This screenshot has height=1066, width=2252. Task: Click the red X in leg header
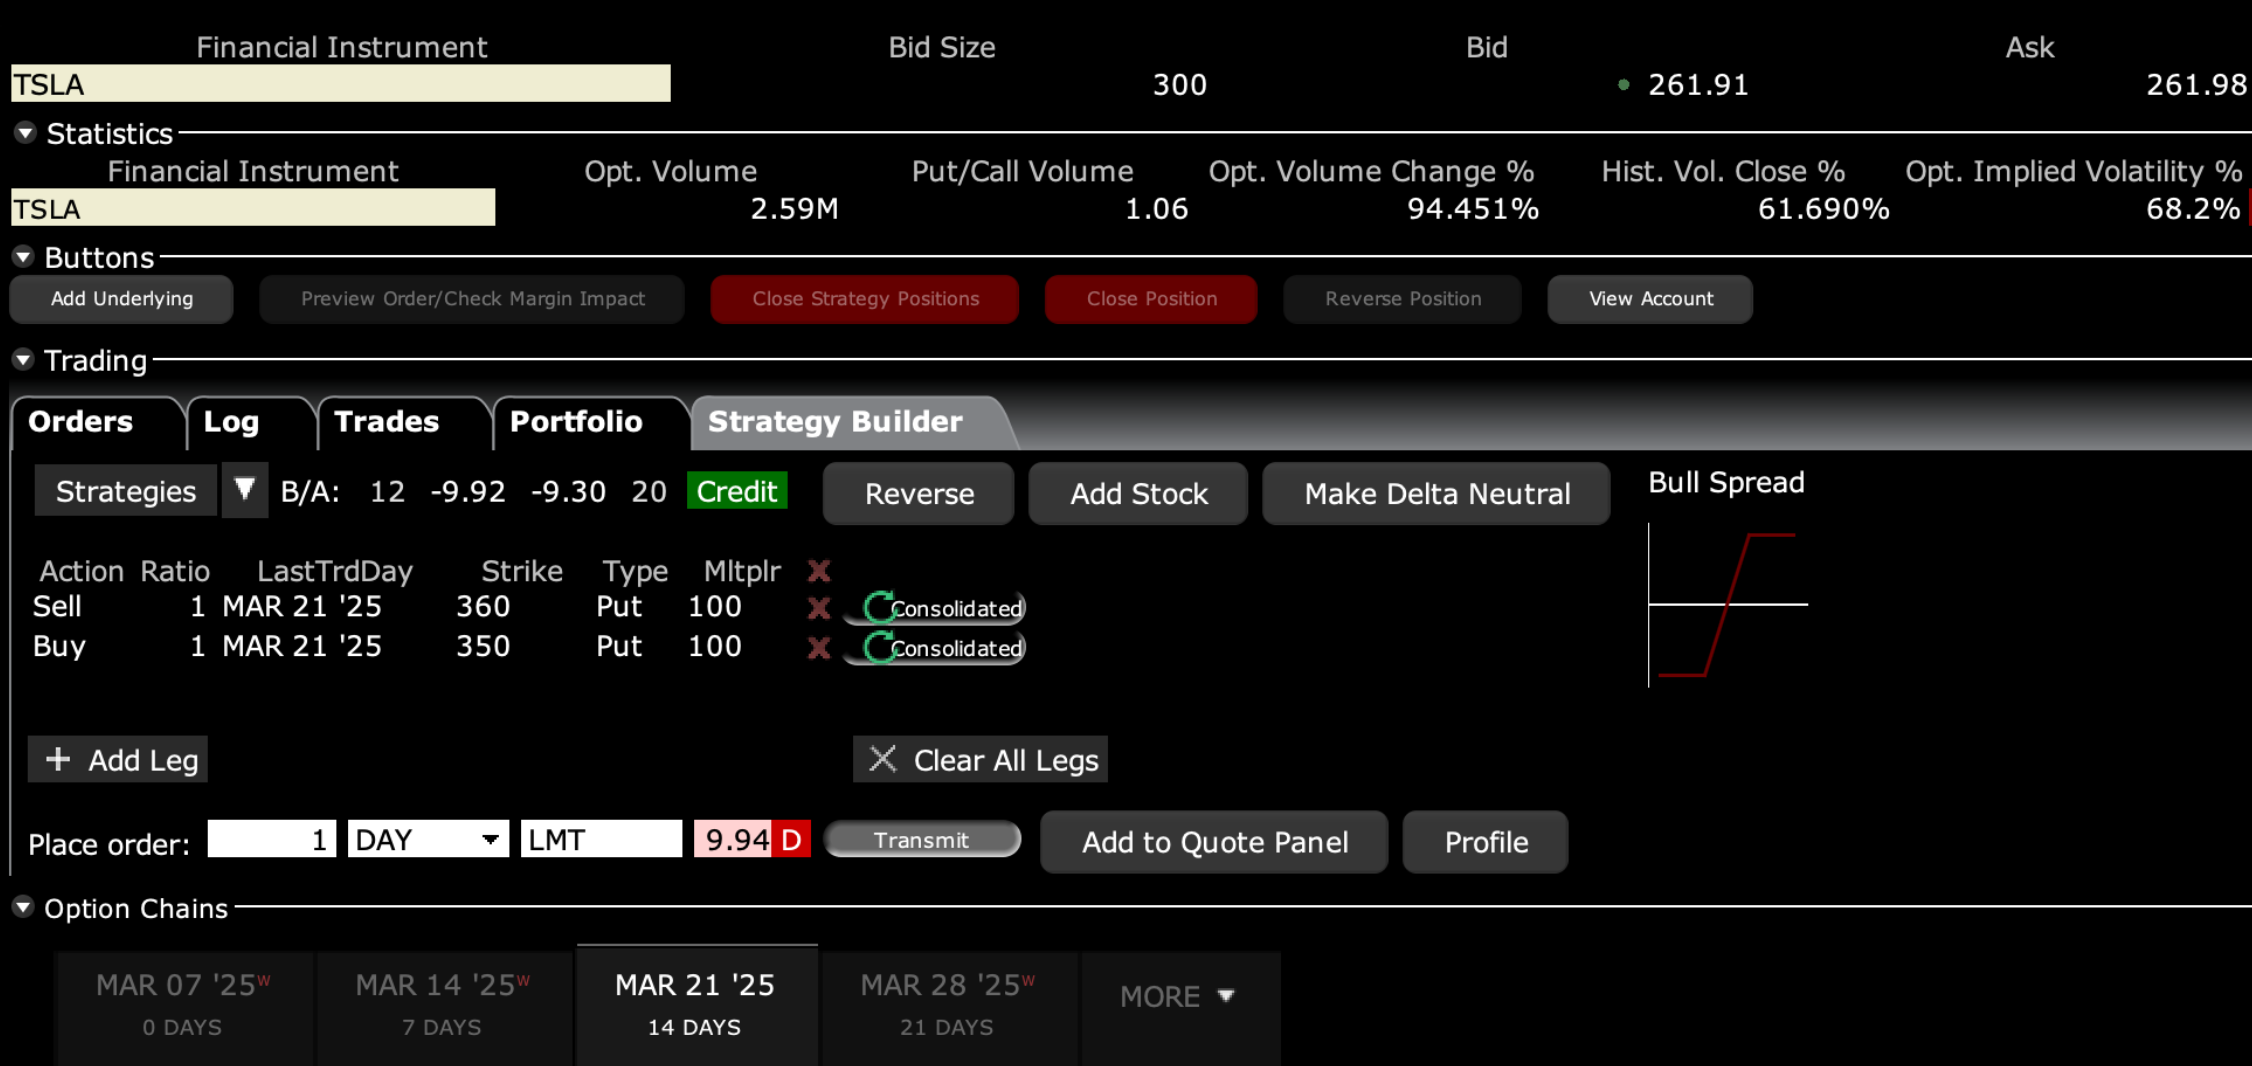tap(818, 571)
